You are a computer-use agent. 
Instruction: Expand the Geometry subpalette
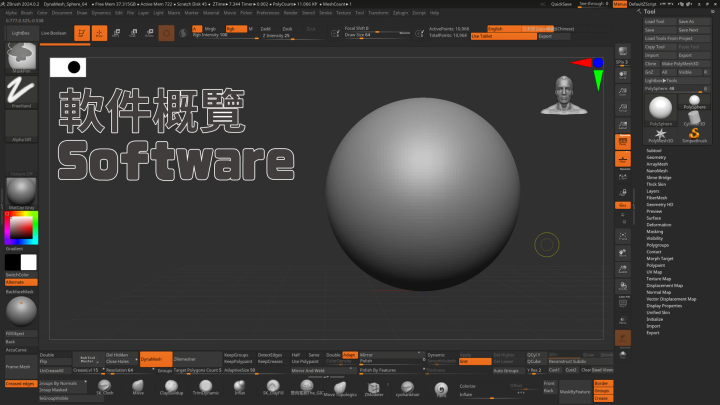click(x=656, y=157)
